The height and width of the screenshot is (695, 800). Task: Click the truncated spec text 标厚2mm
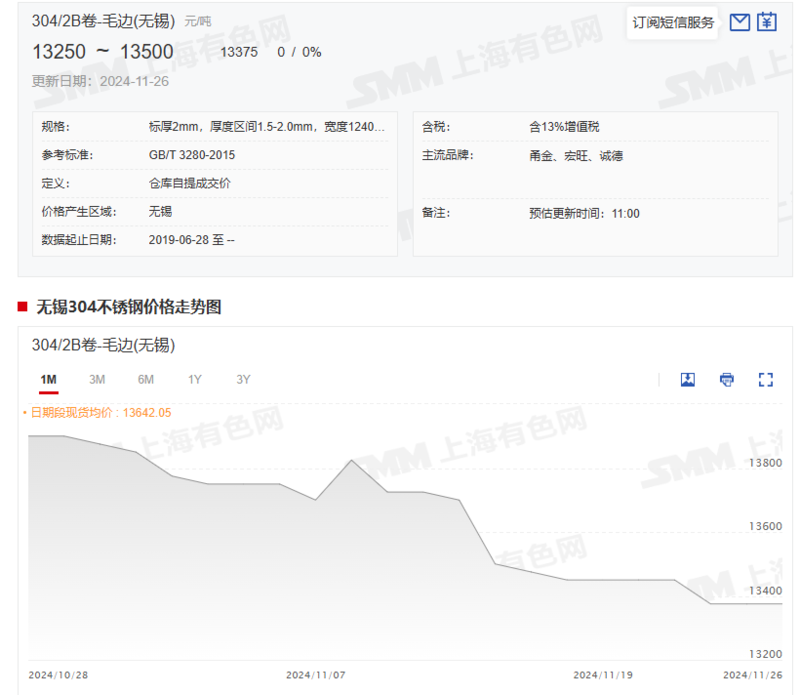266,127
